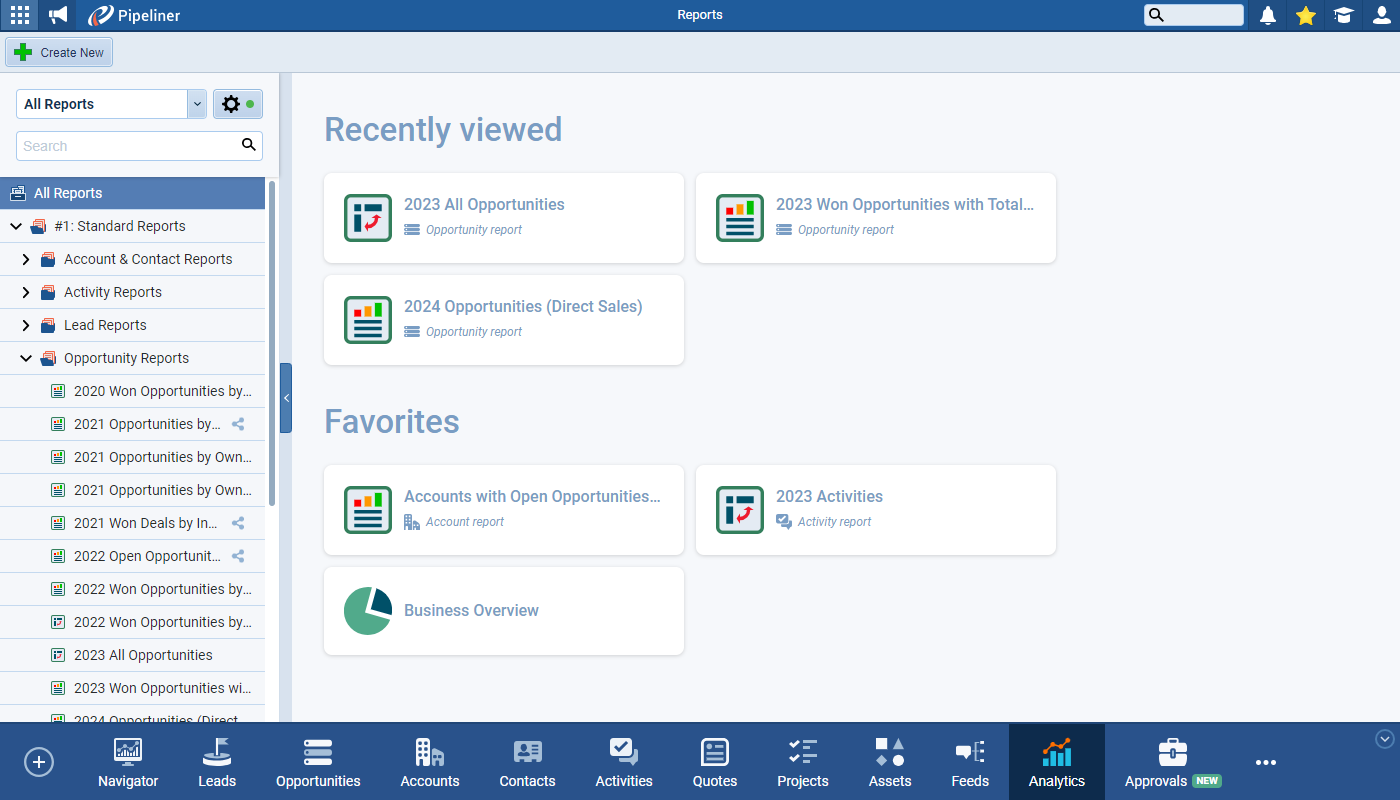Viewport: 1400px width, 800px height.
Task: Open the gear settings button
Action: coord(237,104)
